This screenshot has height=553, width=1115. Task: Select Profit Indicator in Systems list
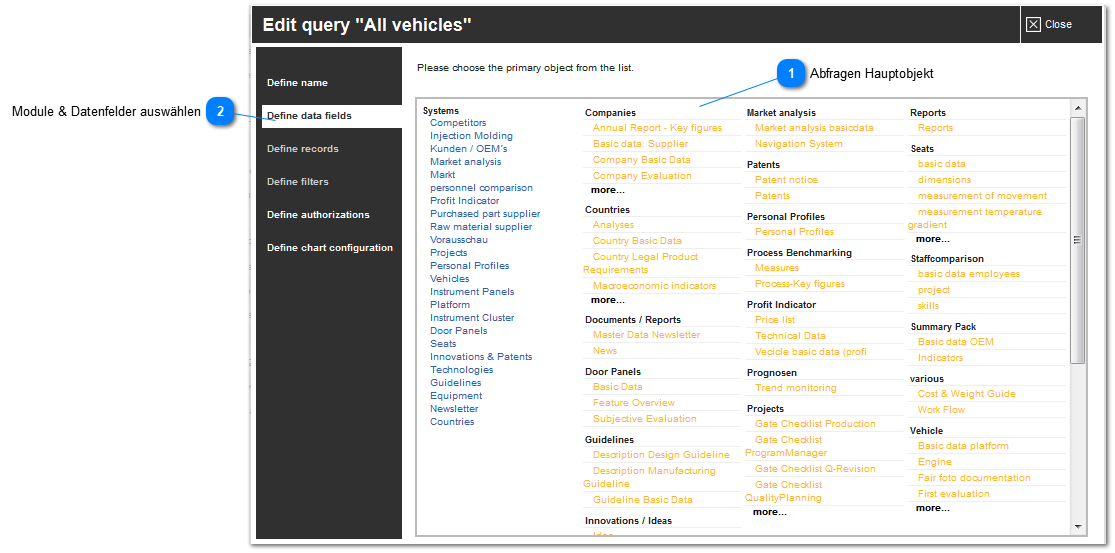465,200
